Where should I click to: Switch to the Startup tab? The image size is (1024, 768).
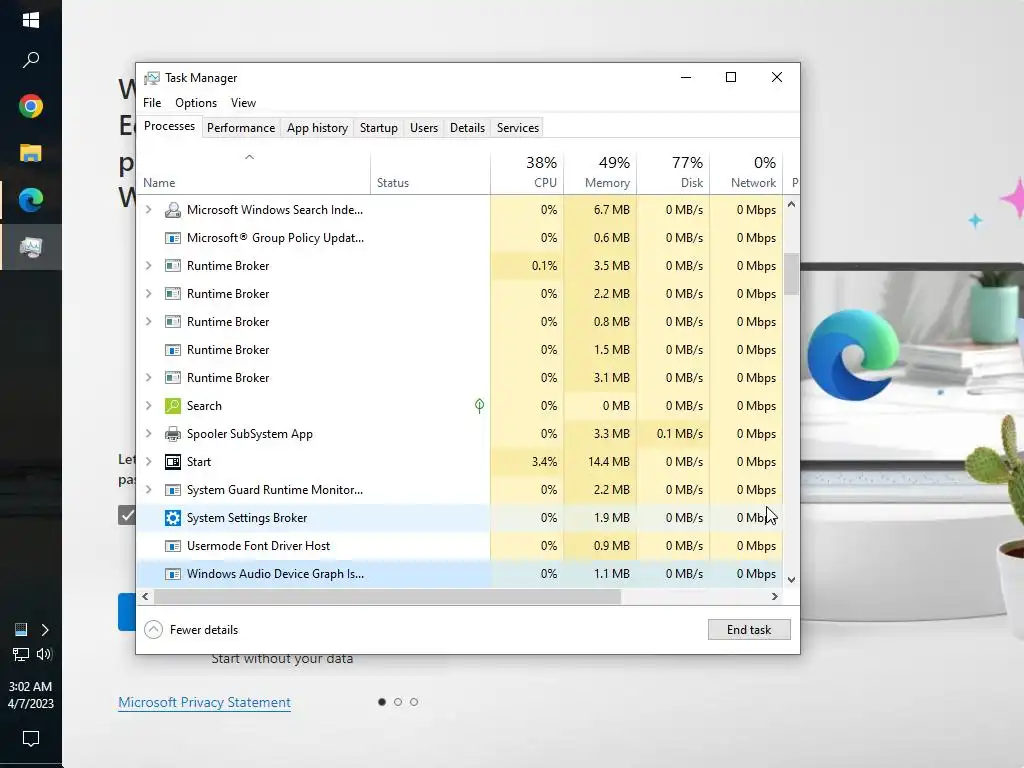coord(379,128)
